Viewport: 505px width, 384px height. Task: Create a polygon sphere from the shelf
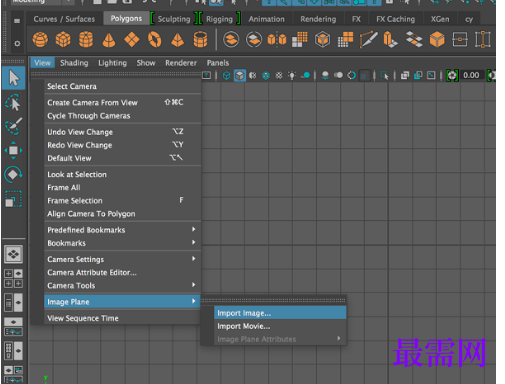tap(40, 40)
